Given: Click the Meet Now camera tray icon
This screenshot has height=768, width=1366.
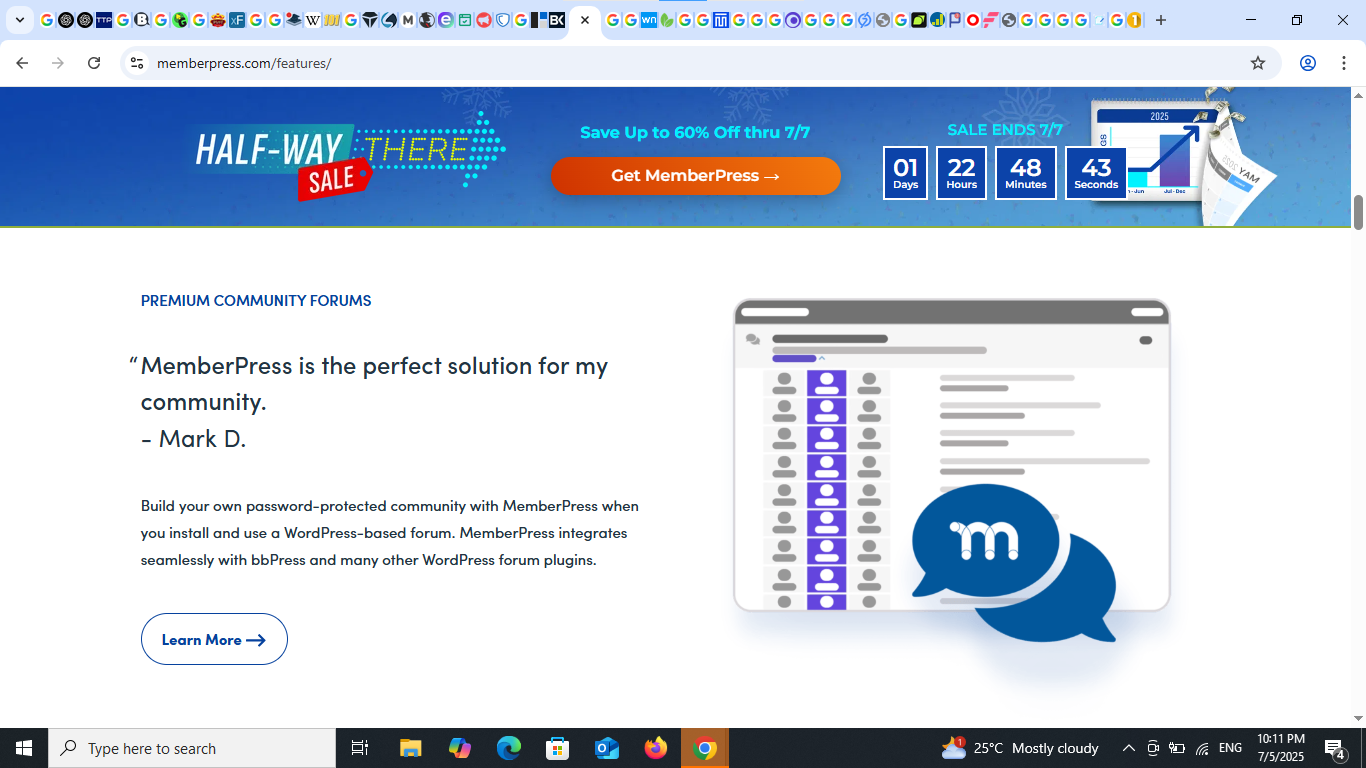Looking at the screenshot, I should coord(1153,748).
